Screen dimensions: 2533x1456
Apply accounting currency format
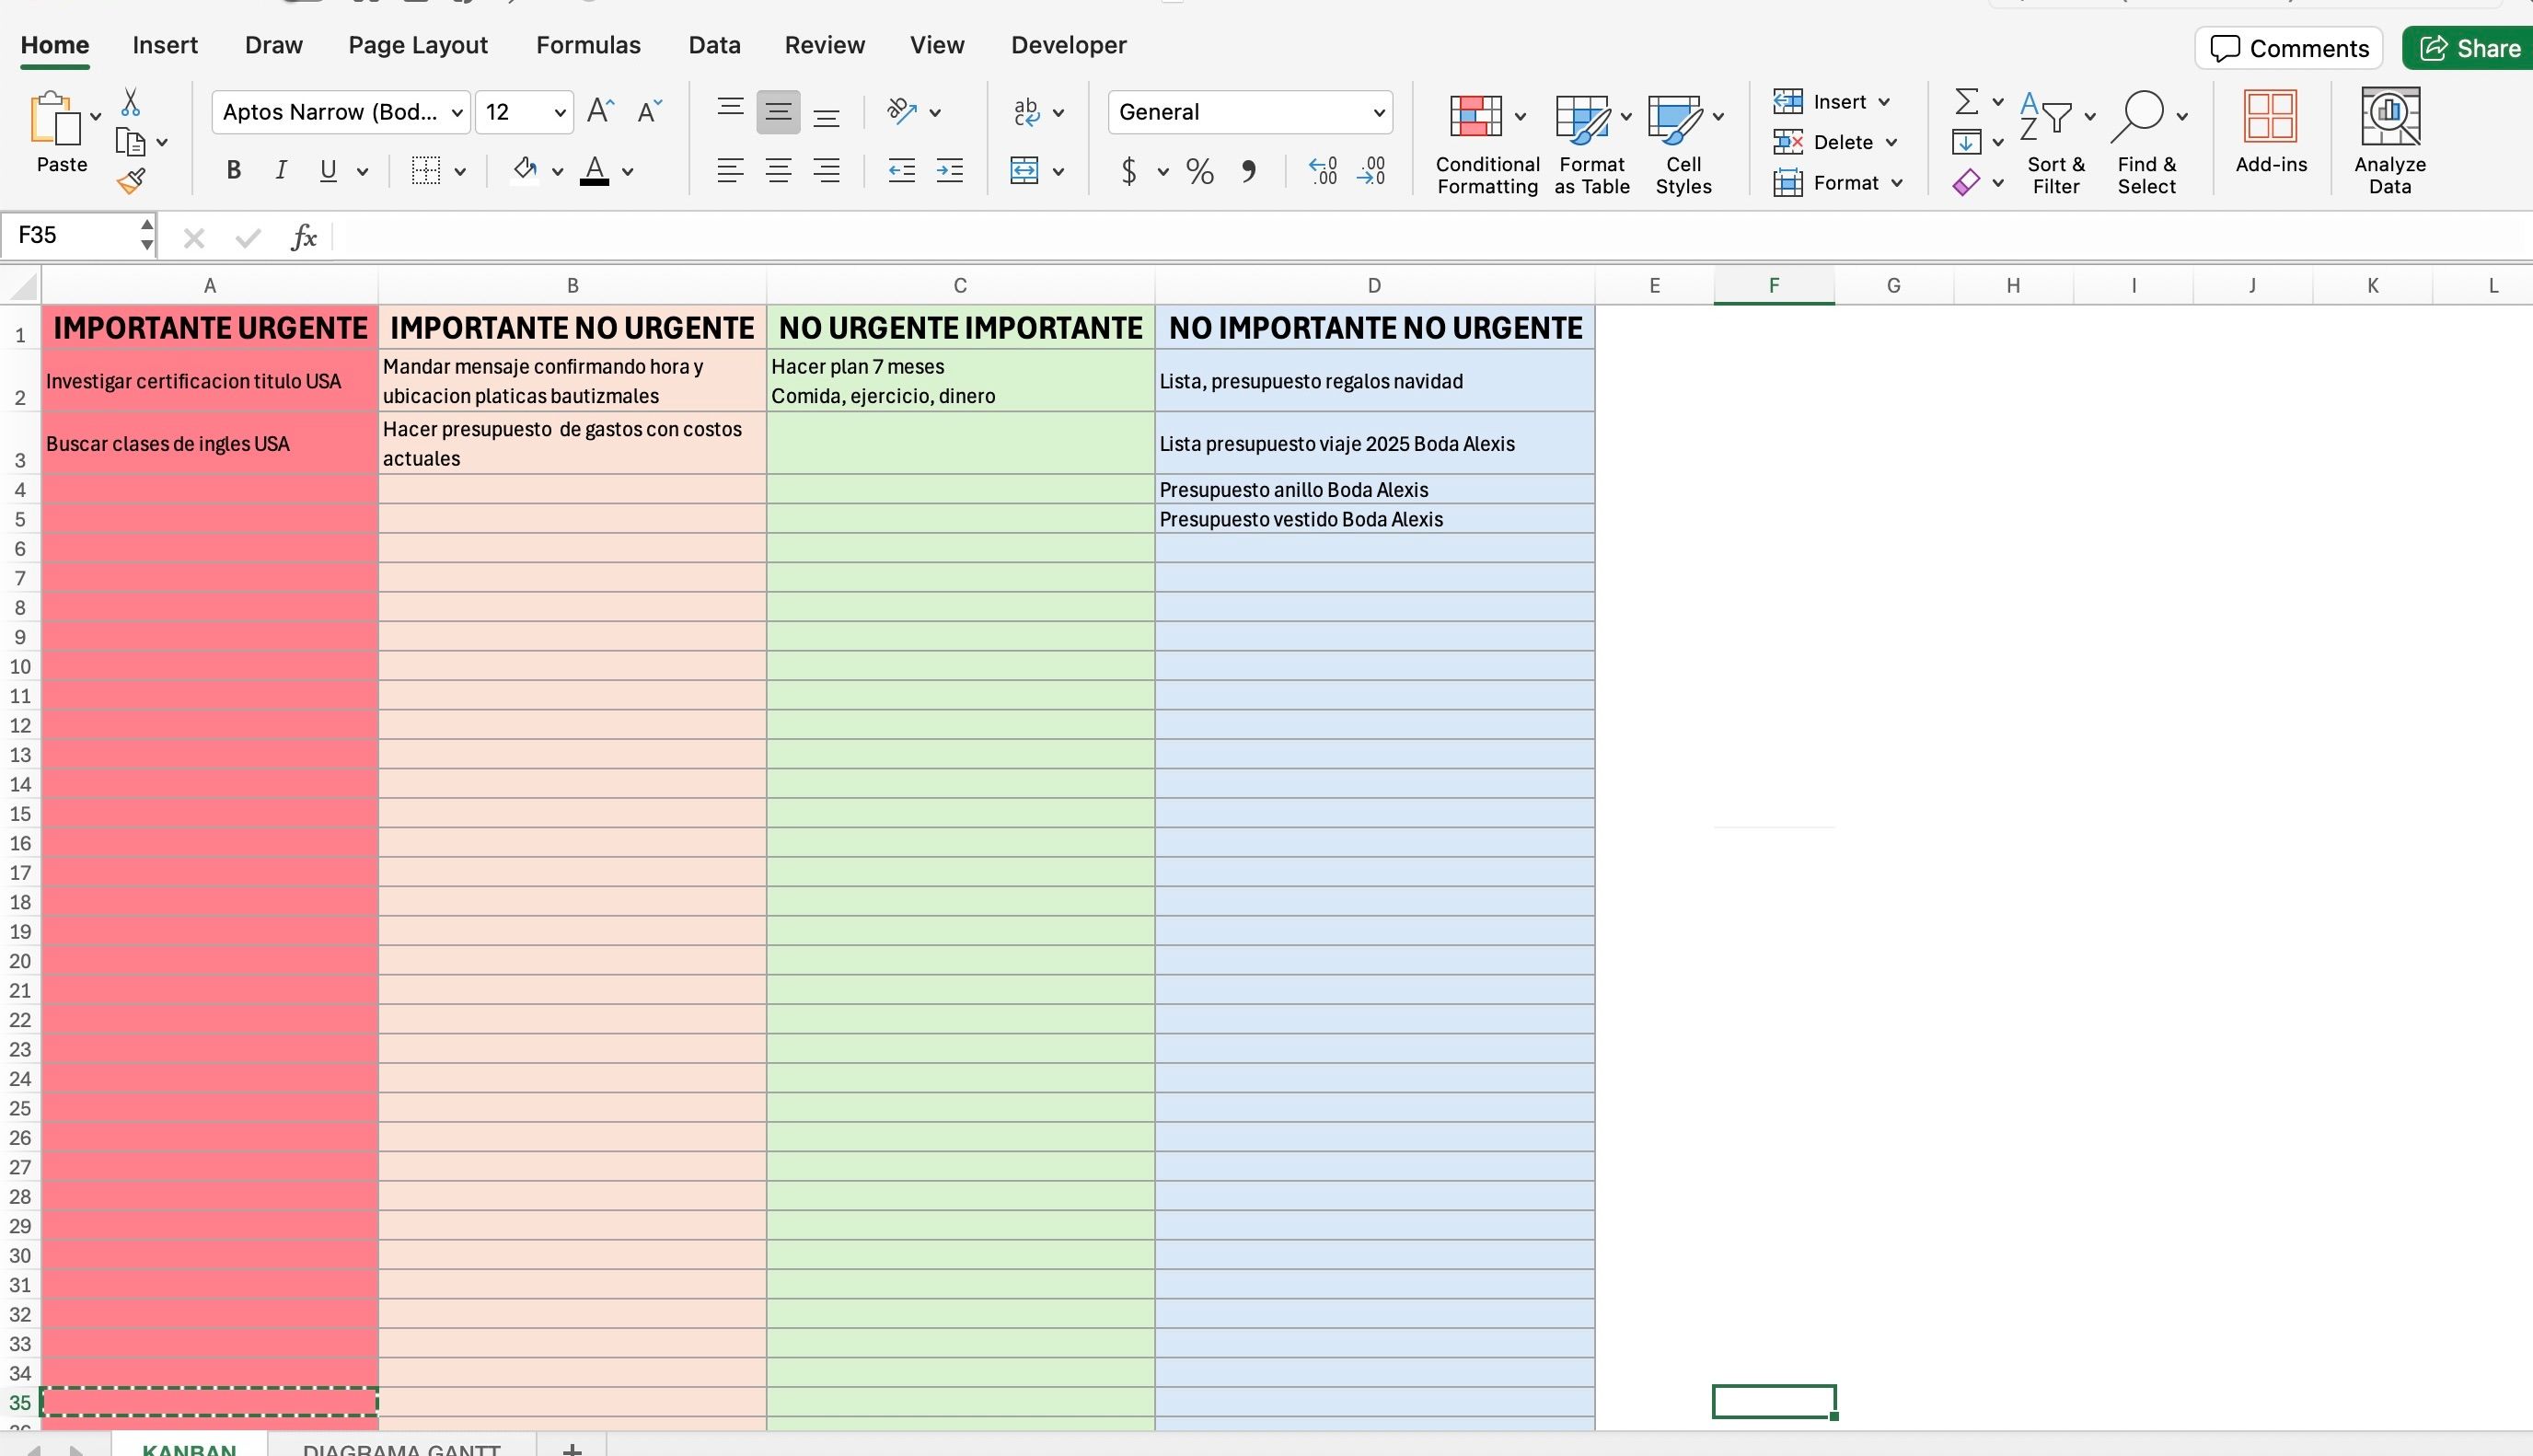coord(1129,171)
